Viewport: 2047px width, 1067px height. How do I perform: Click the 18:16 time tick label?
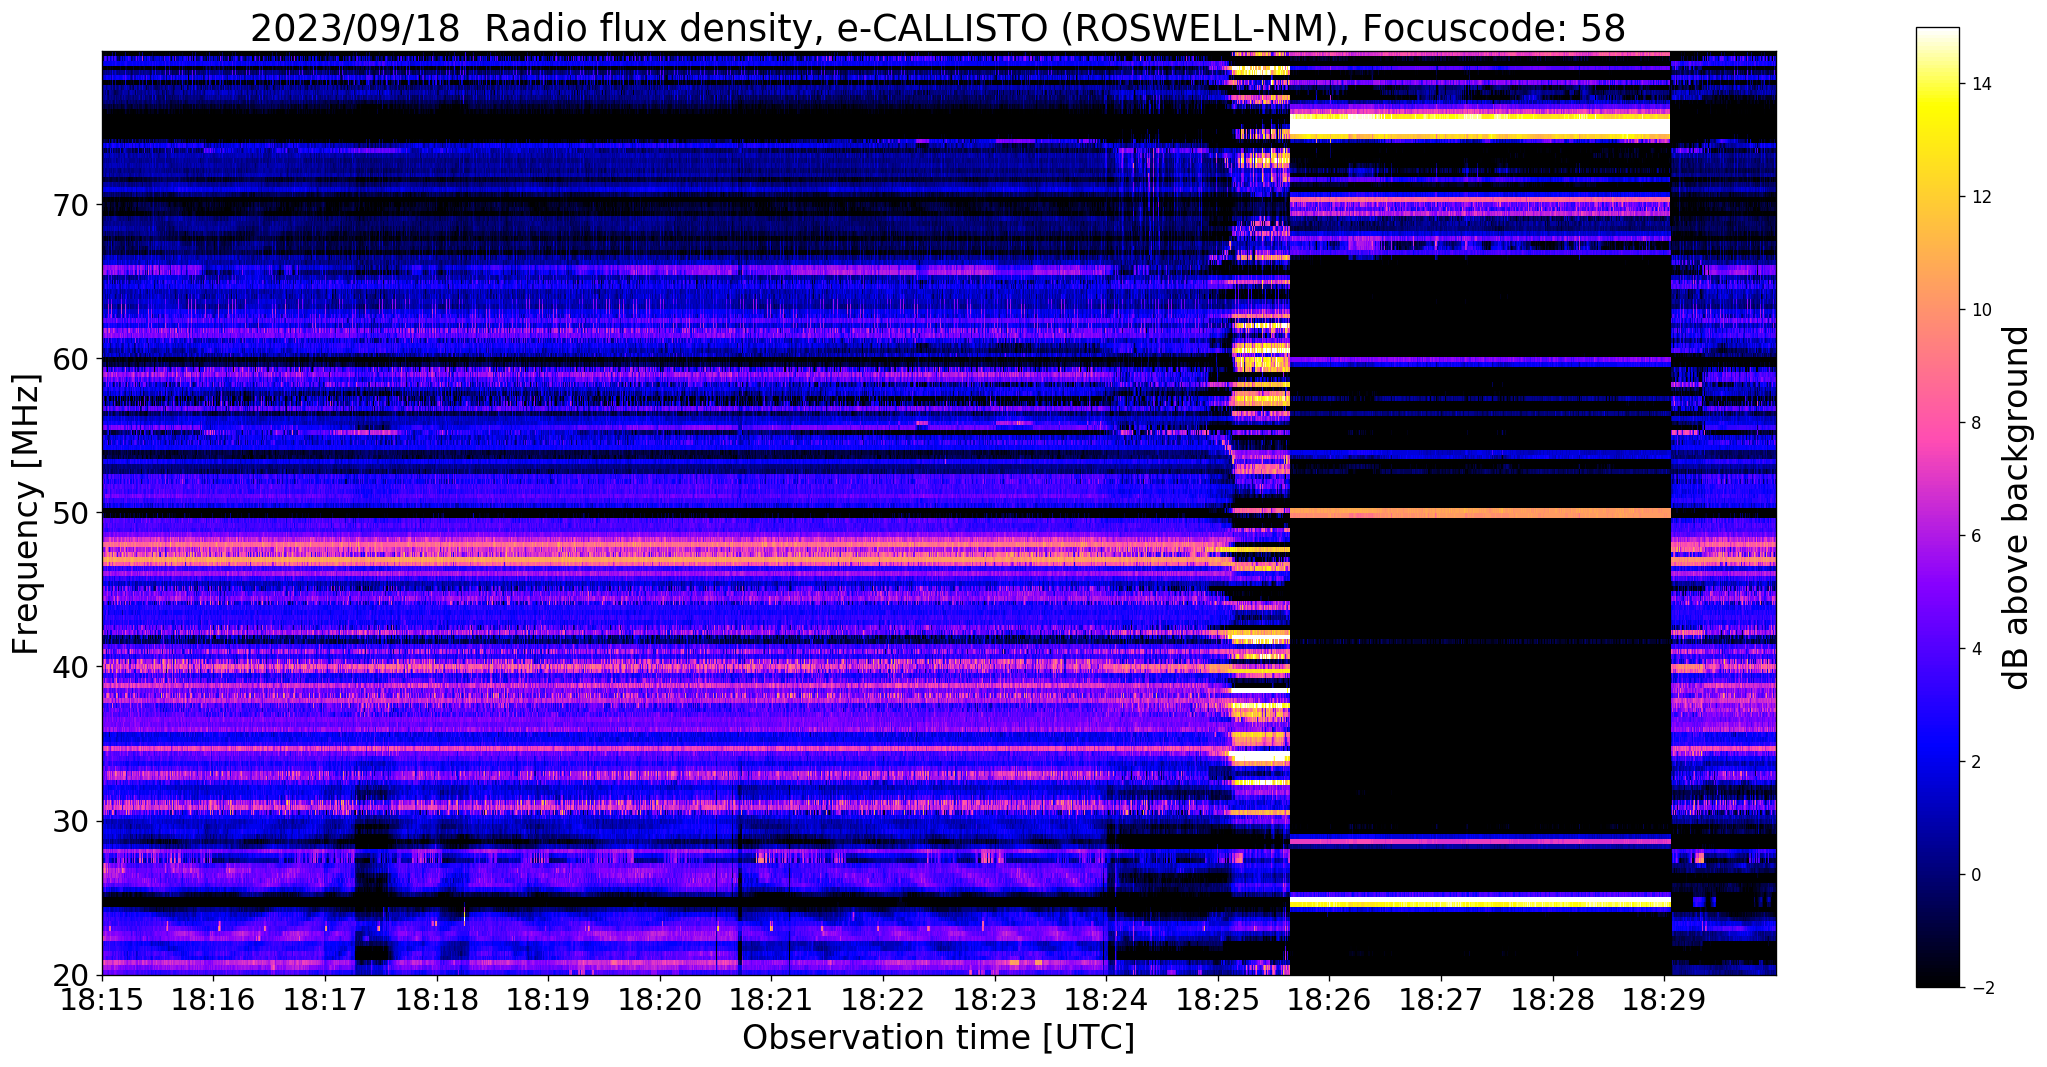click(x=213, y=1000)
